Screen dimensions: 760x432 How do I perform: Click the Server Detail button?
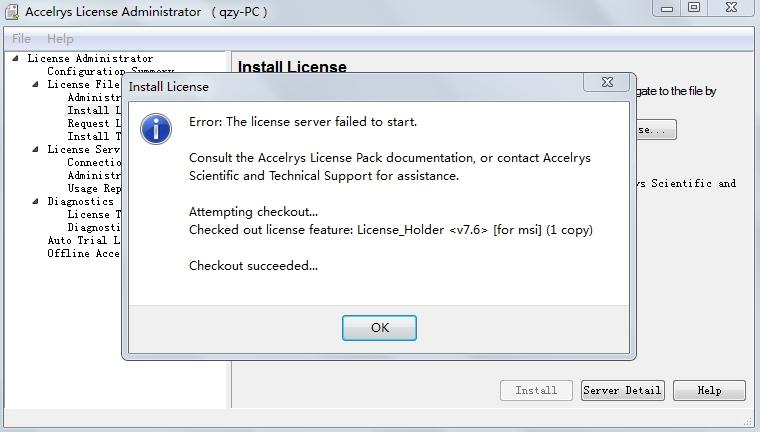[622, 390]
